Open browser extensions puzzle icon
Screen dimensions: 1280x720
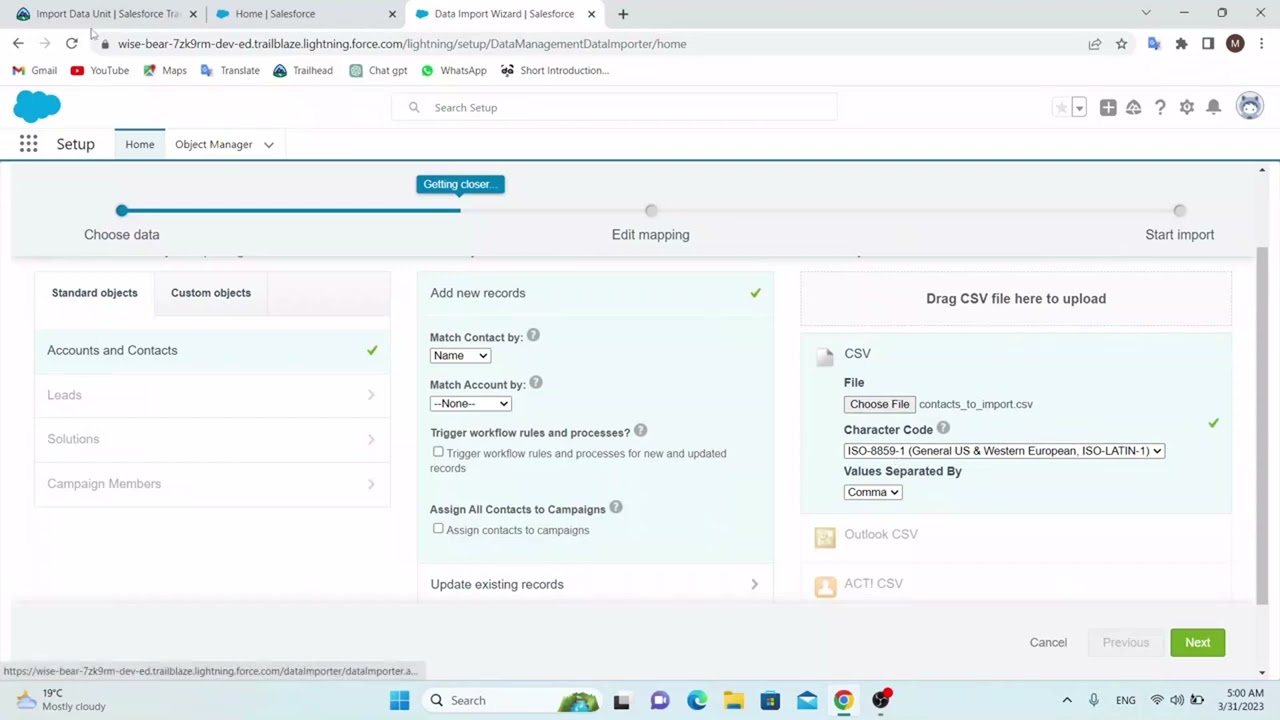coord(1181,44)
